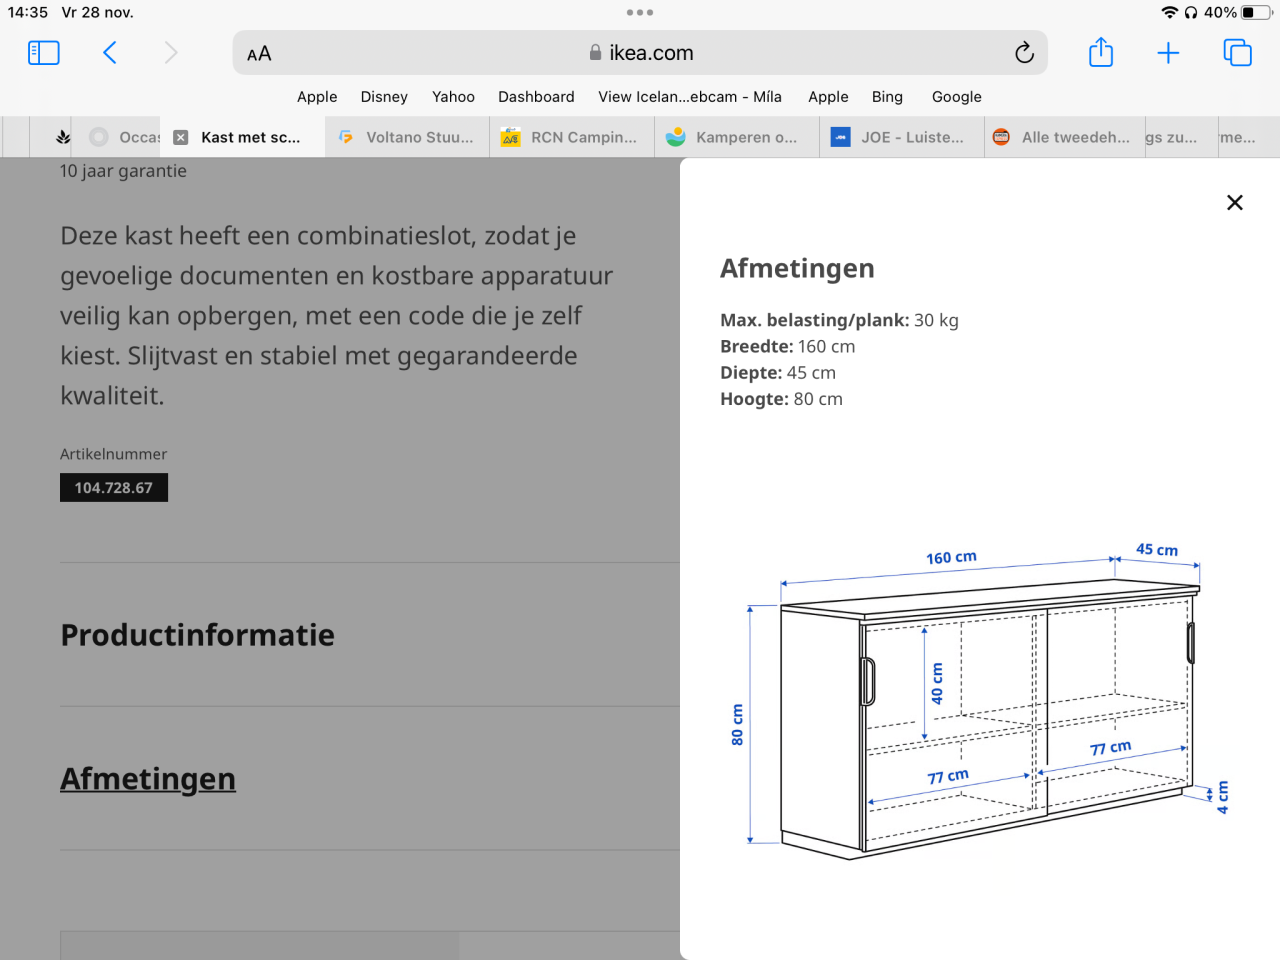Show all tabs via the tab overview icon

1236,52
